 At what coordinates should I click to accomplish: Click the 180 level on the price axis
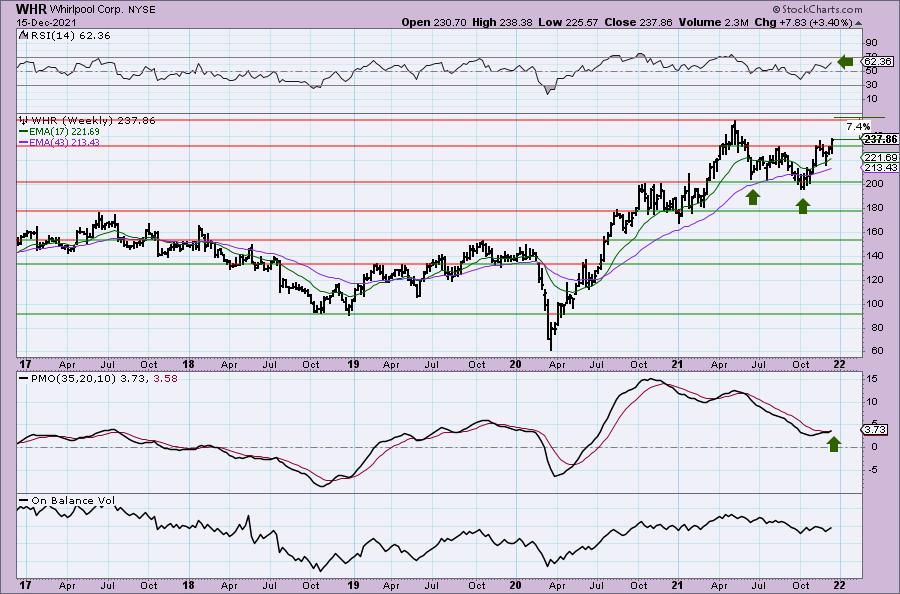874,208
